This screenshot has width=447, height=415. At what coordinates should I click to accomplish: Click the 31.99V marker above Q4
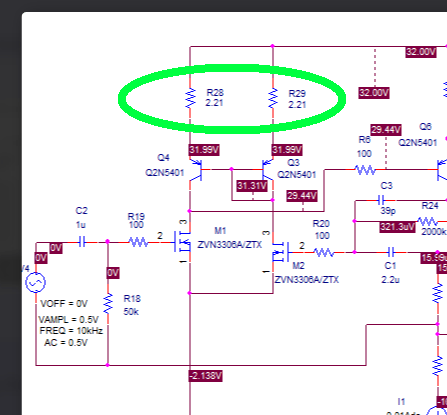tap(204, 150)
